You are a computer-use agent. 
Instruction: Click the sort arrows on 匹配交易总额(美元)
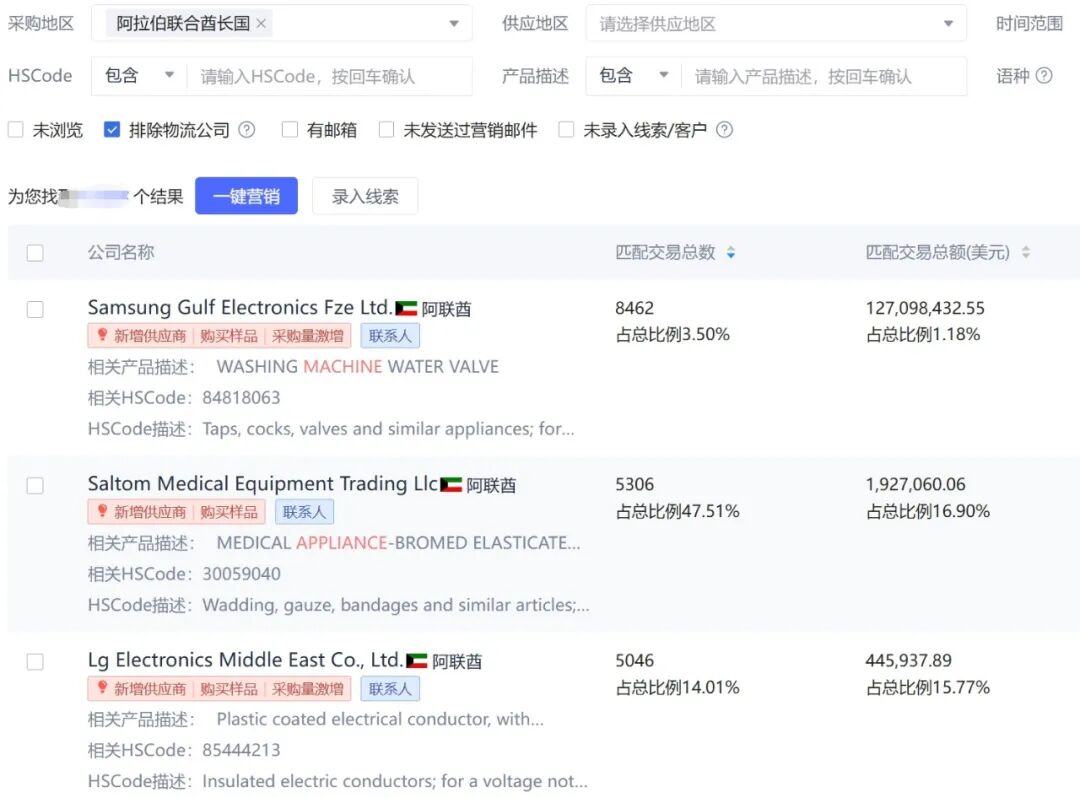click(1026, 253)
